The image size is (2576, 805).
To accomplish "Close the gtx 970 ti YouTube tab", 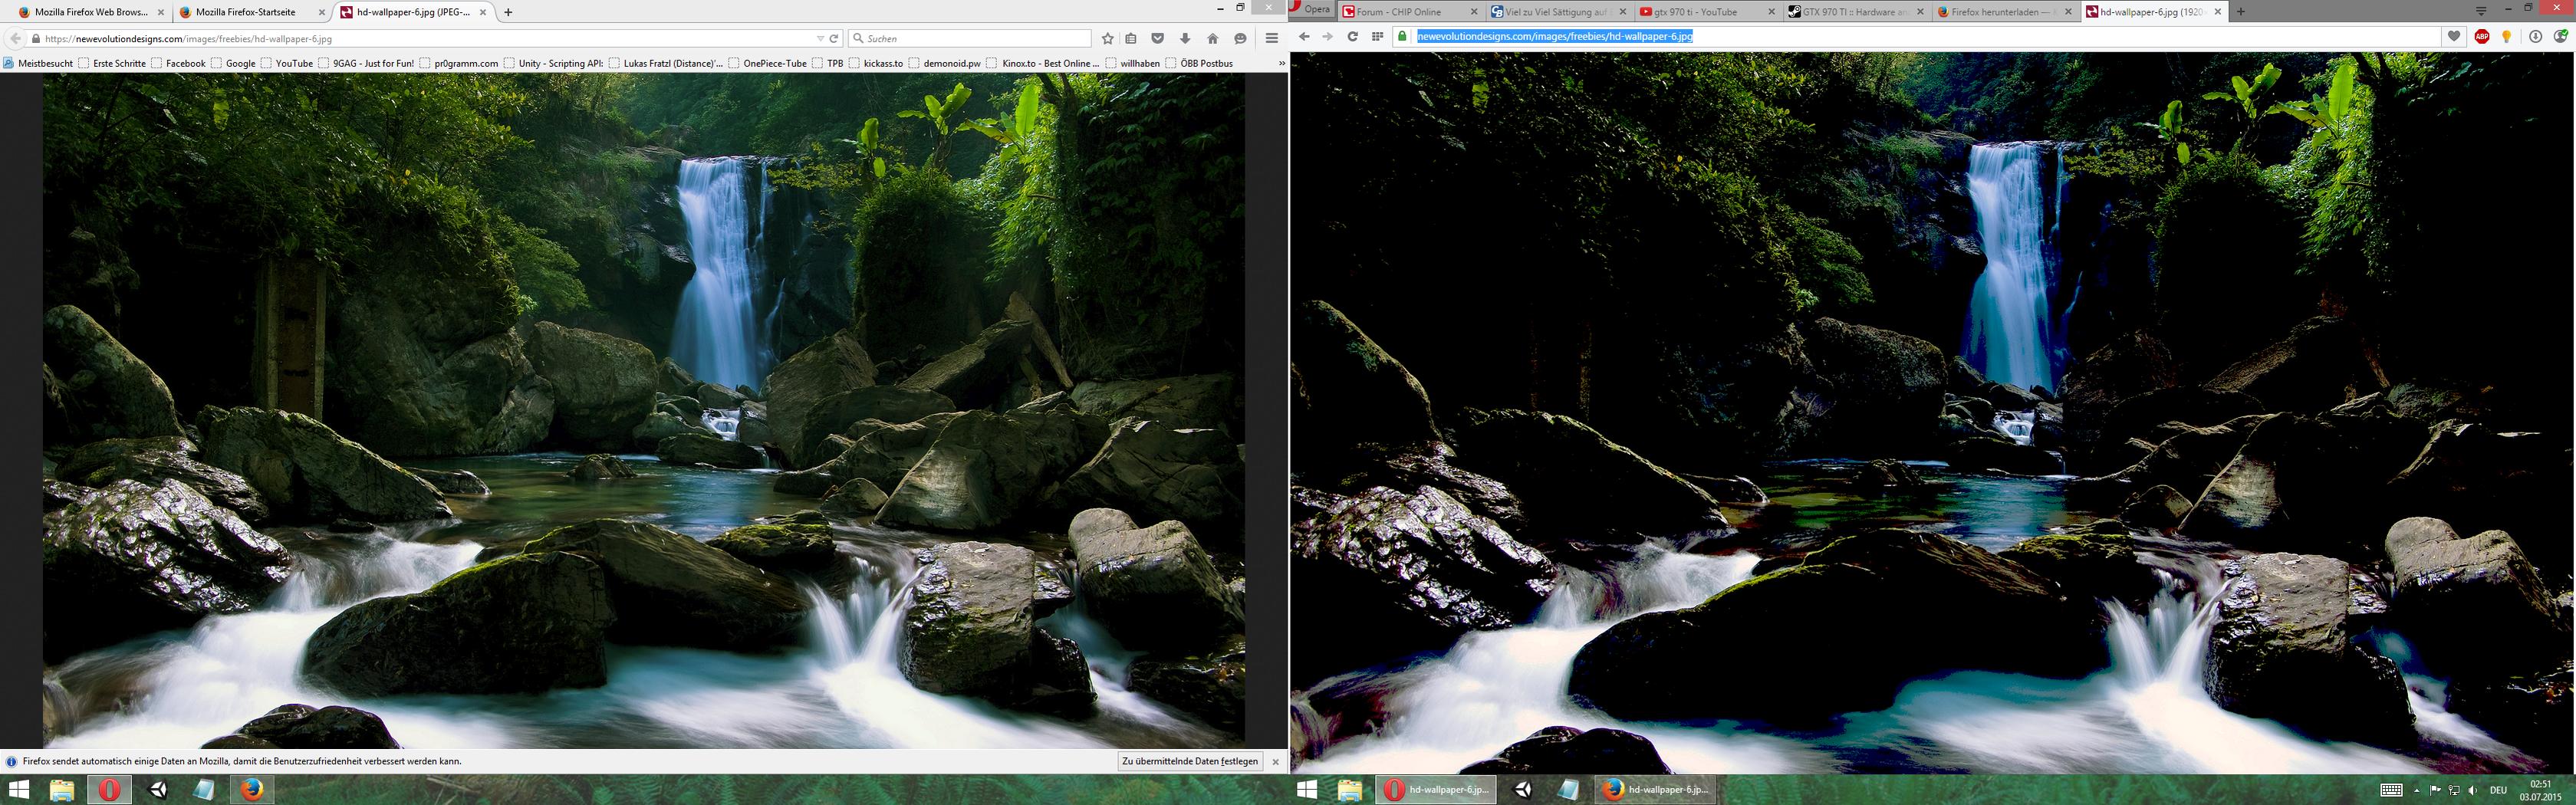I will pos(1771,12).
